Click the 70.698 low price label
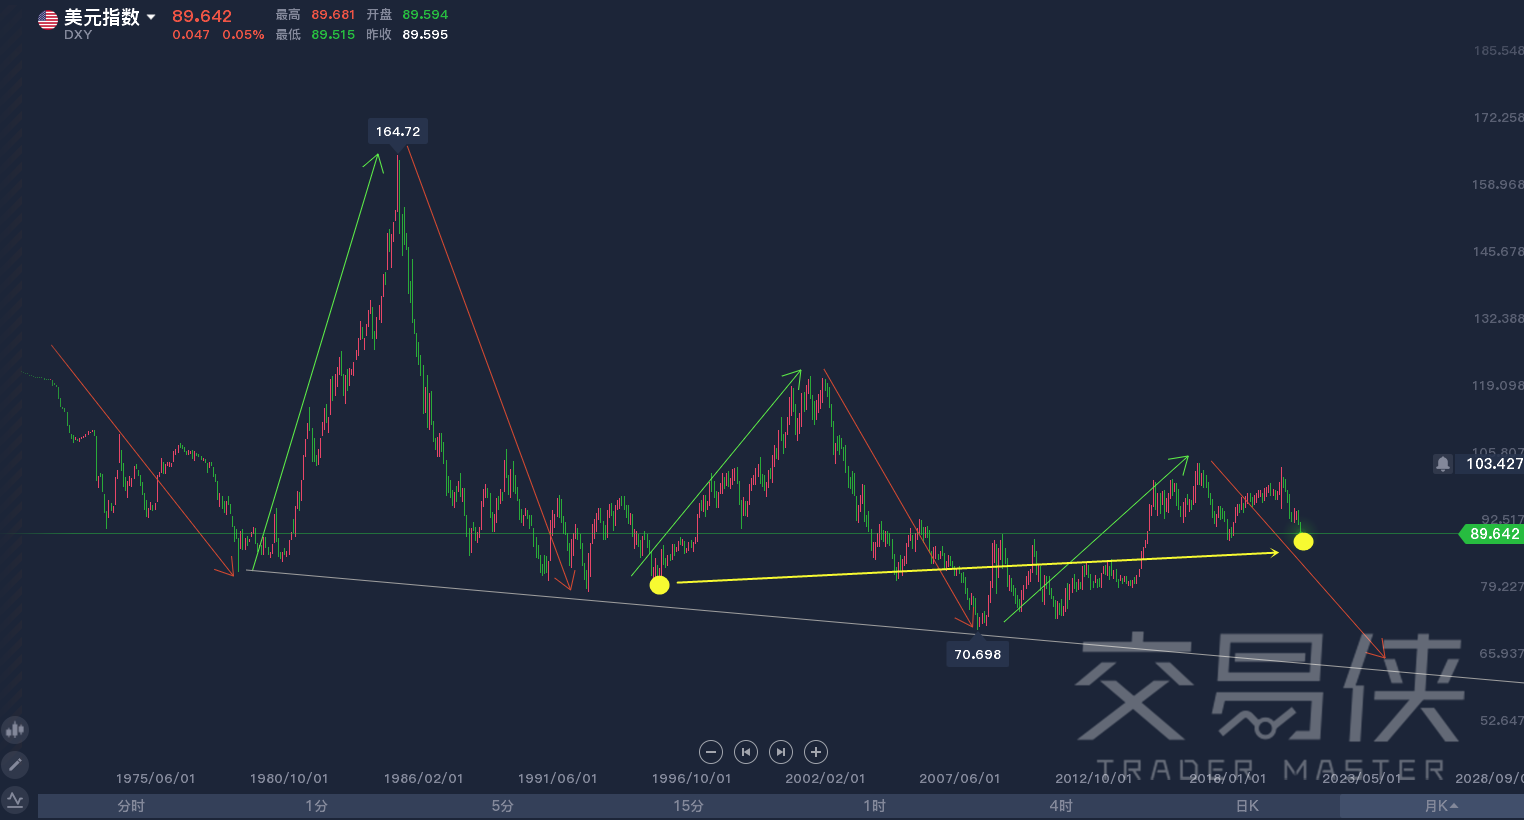Screen dimensions: 1524x820 tap(977, 655)
